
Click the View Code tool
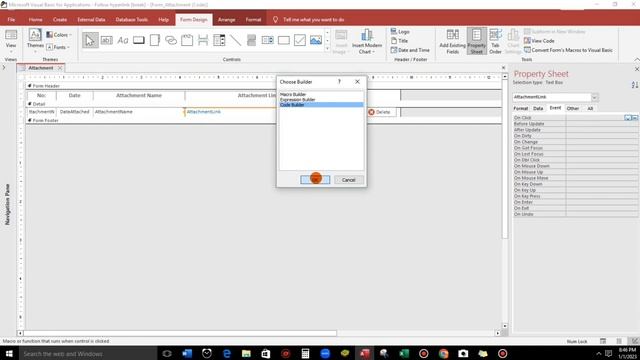pos(539,41)
